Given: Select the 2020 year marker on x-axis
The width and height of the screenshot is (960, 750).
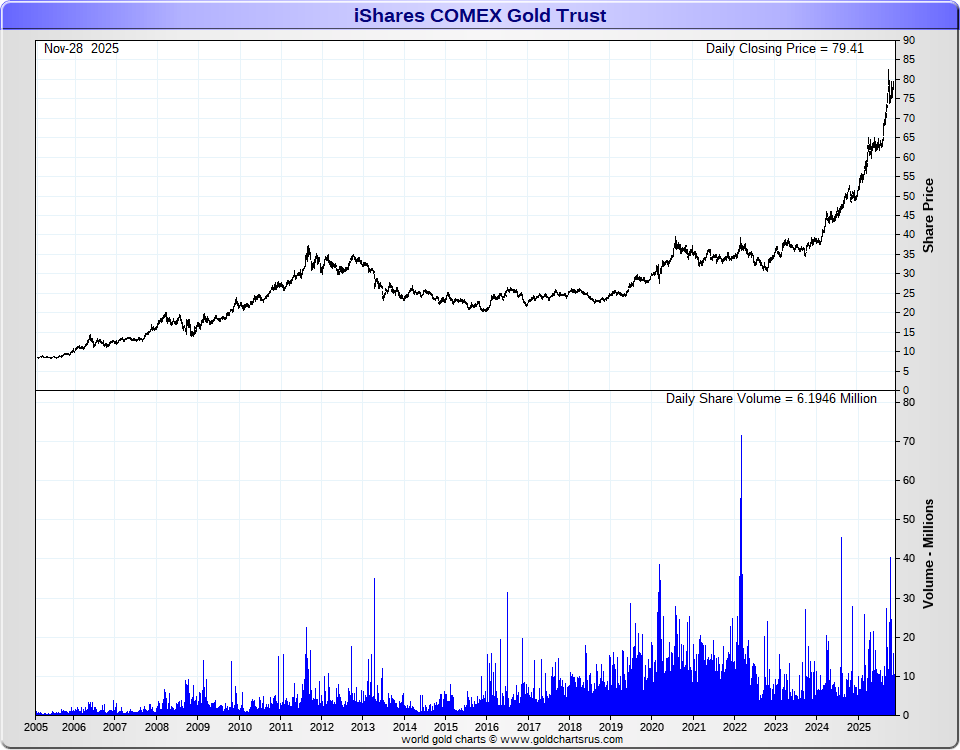Looking at the screenshot, I should tap(651, 726).
